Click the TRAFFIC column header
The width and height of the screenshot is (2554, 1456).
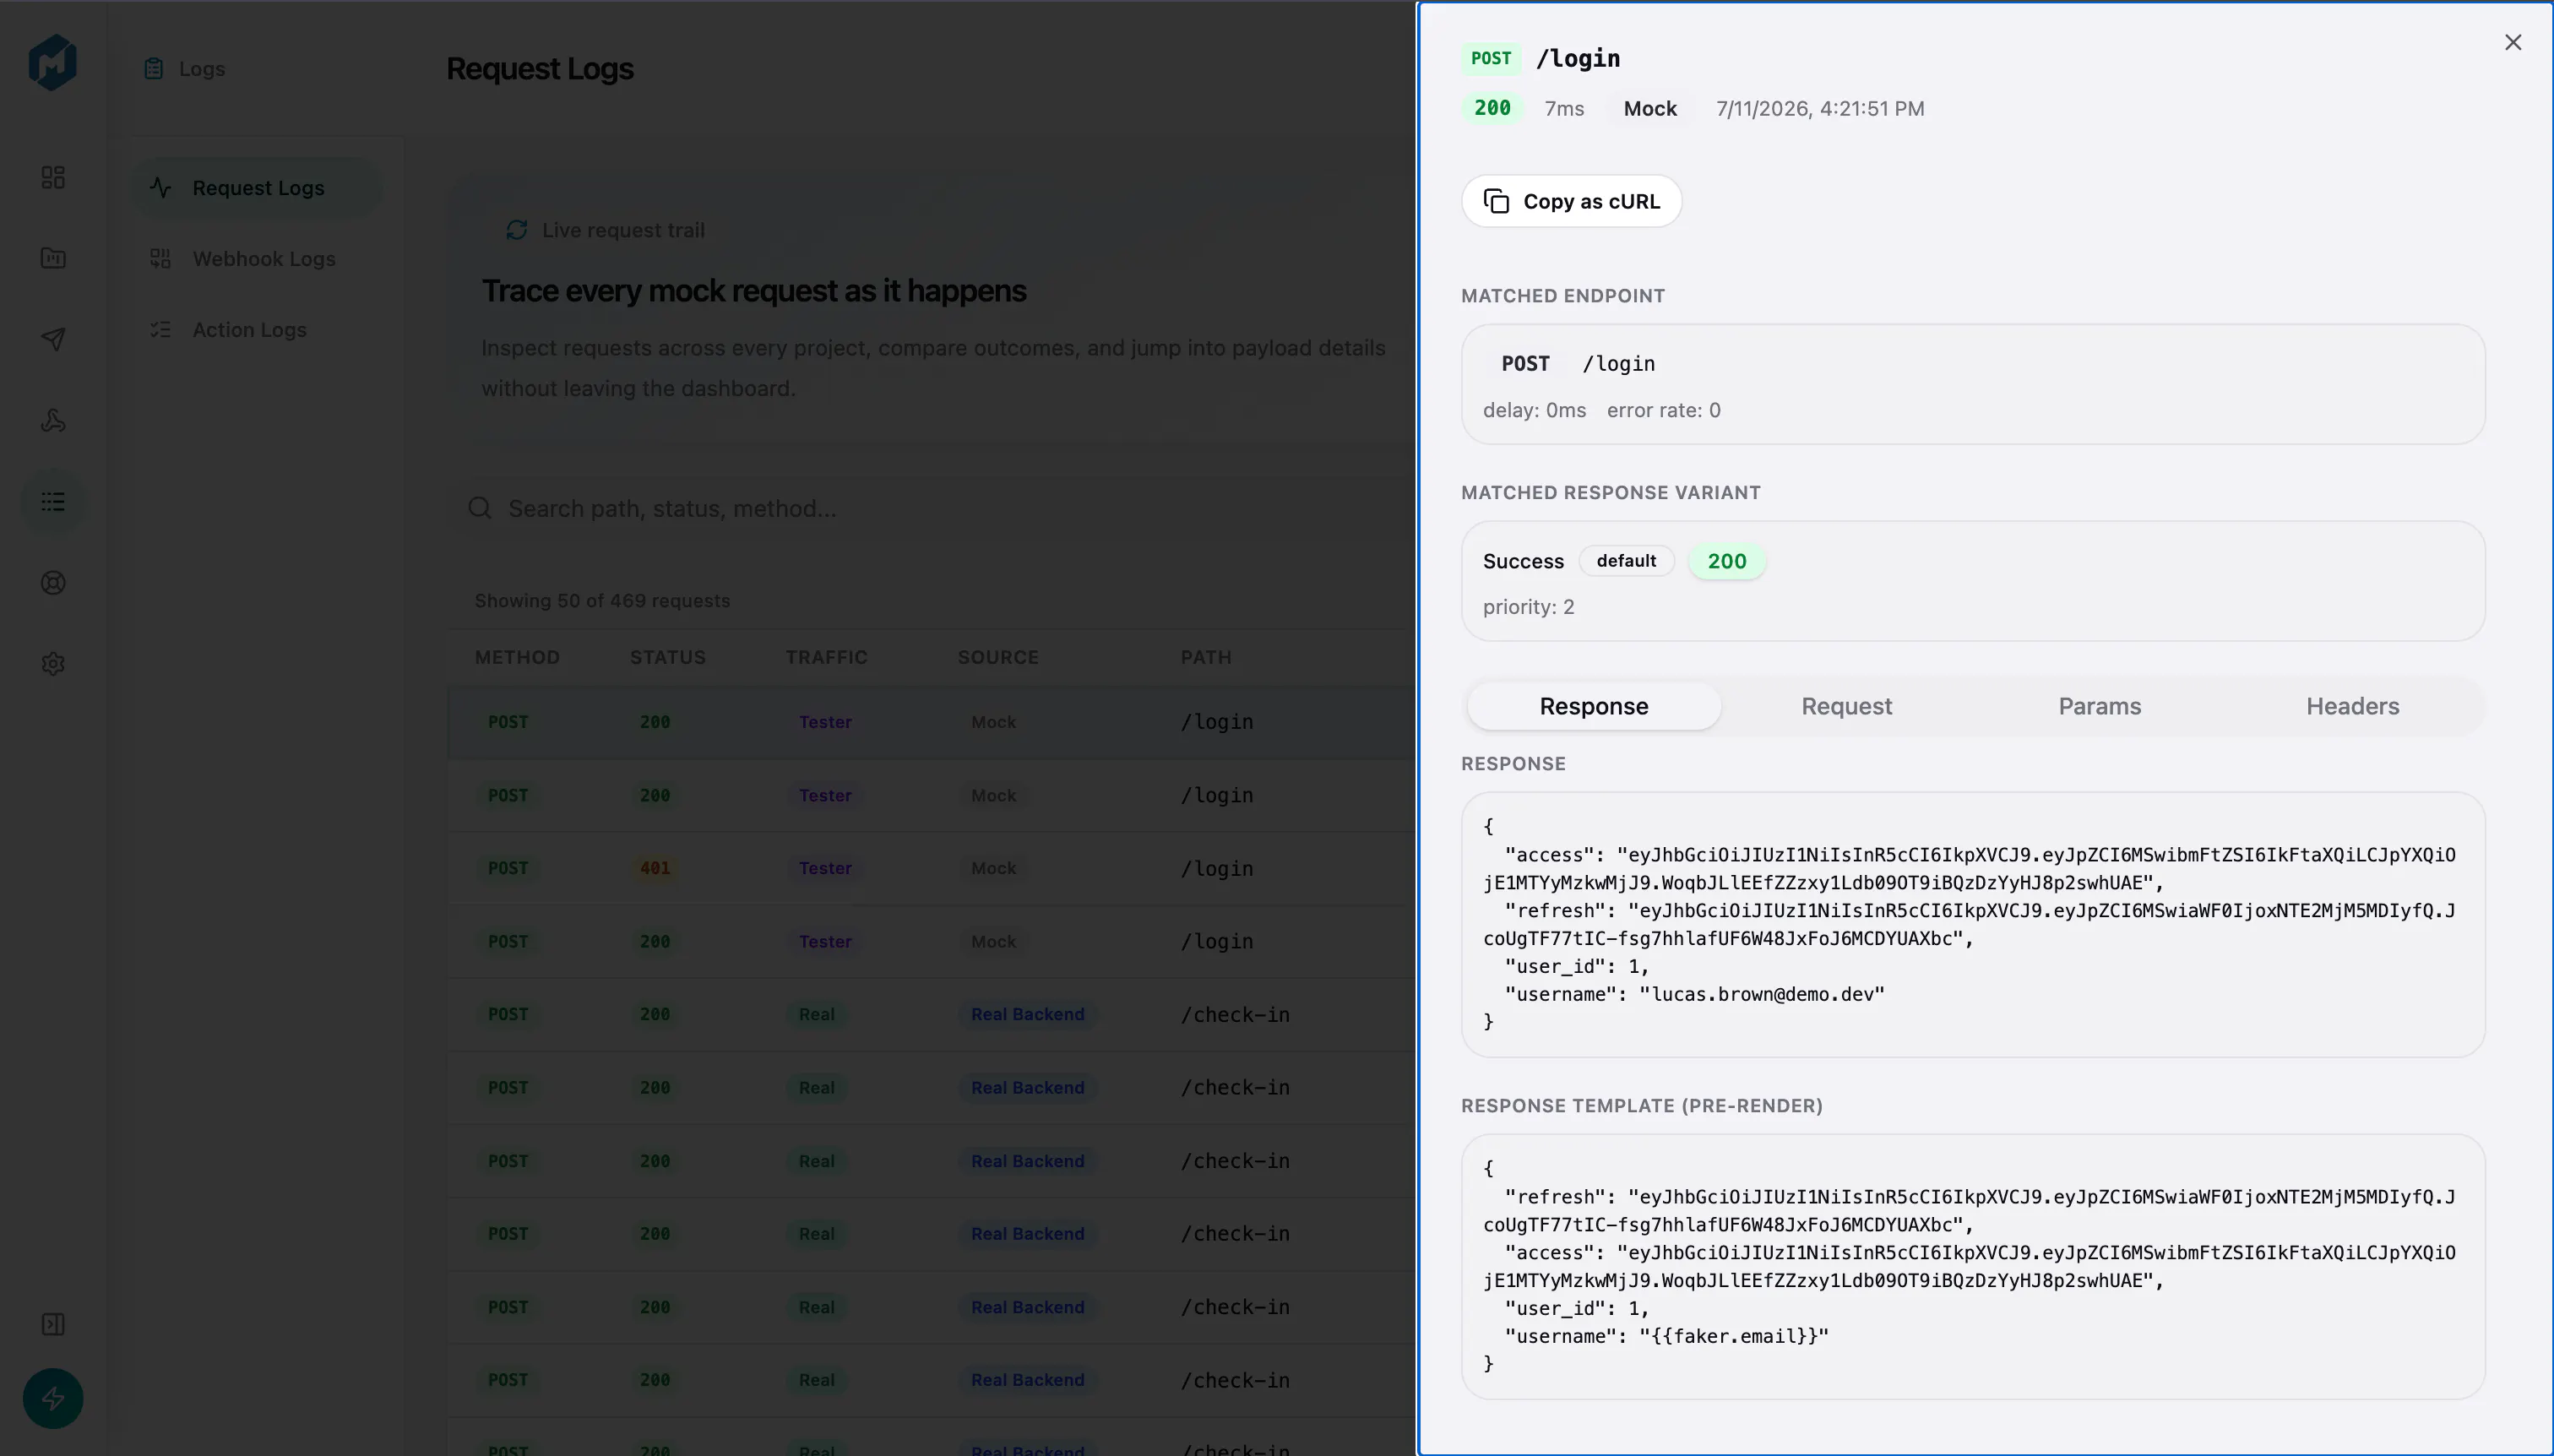point(826,657)
